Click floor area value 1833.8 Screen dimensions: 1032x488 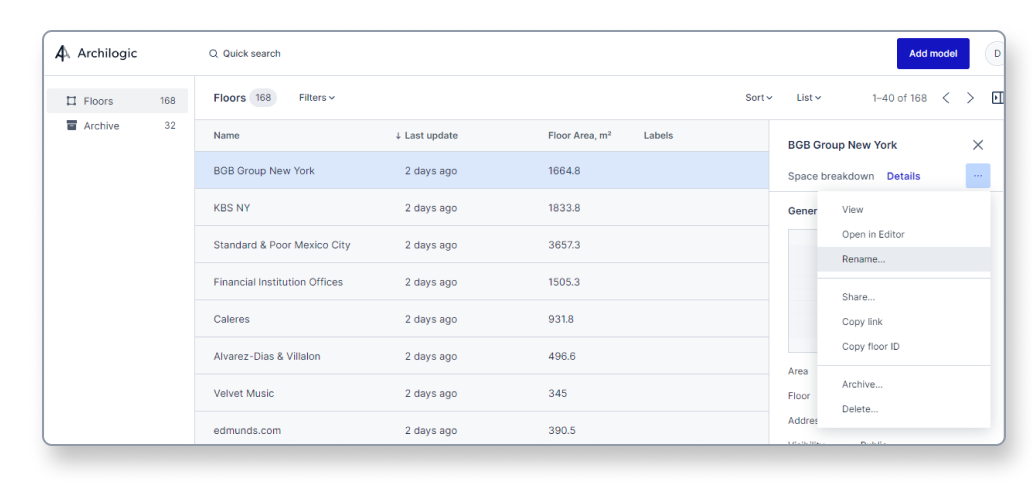(x=564, y=207)
